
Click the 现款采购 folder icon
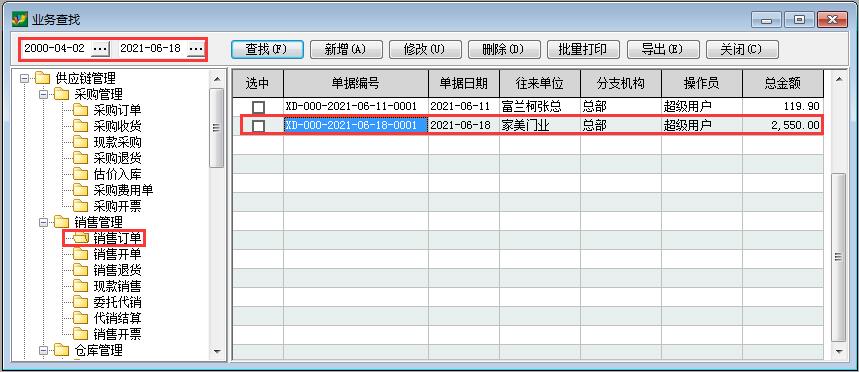pos(81,142)
